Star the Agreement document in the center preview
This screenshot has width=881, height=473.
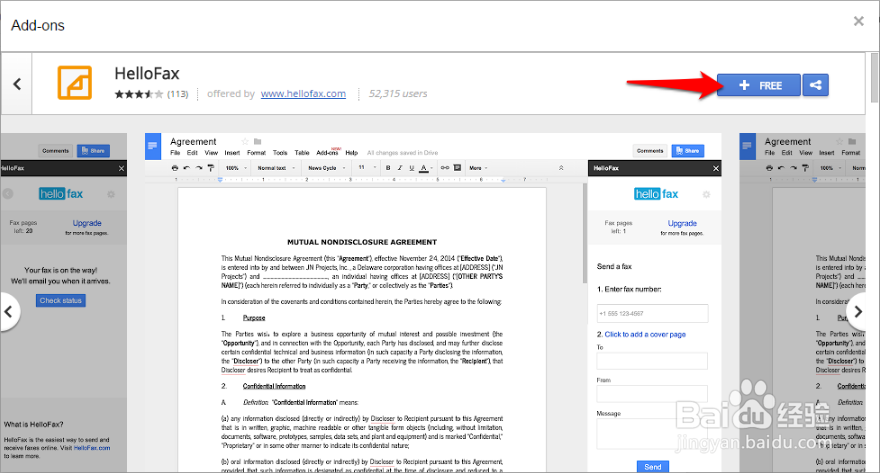click(244, 142)
